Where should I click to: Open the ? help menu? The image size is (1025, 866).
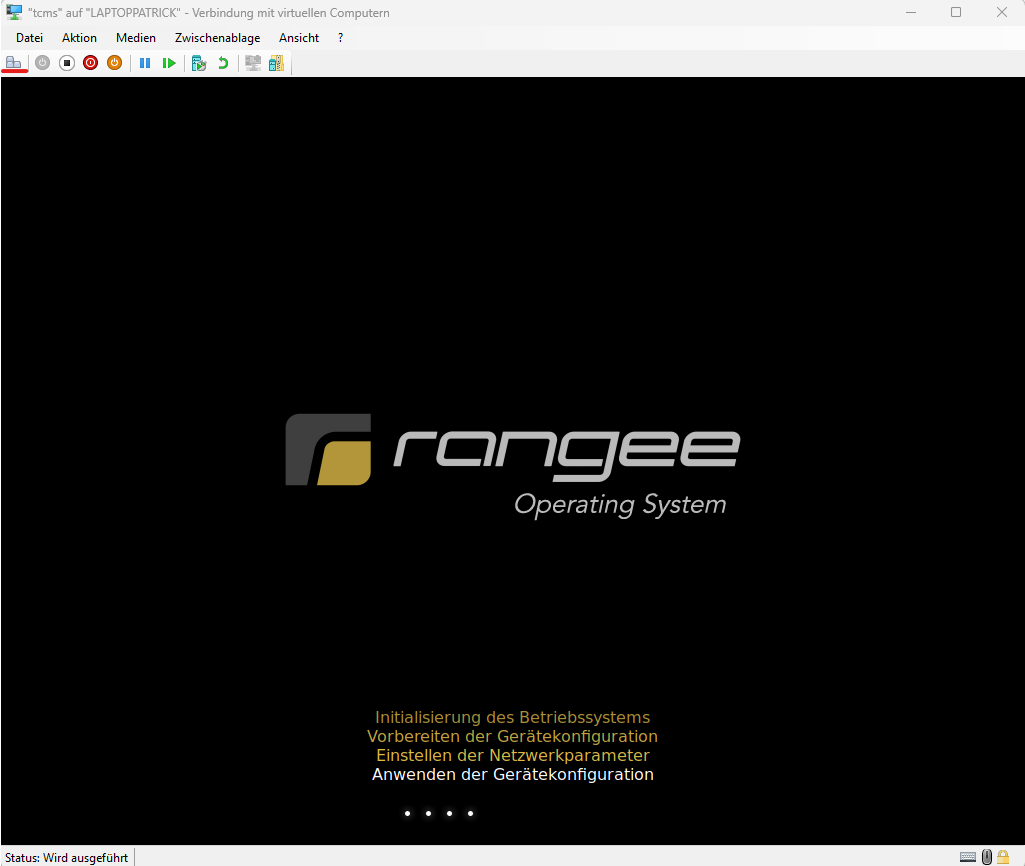341,38
